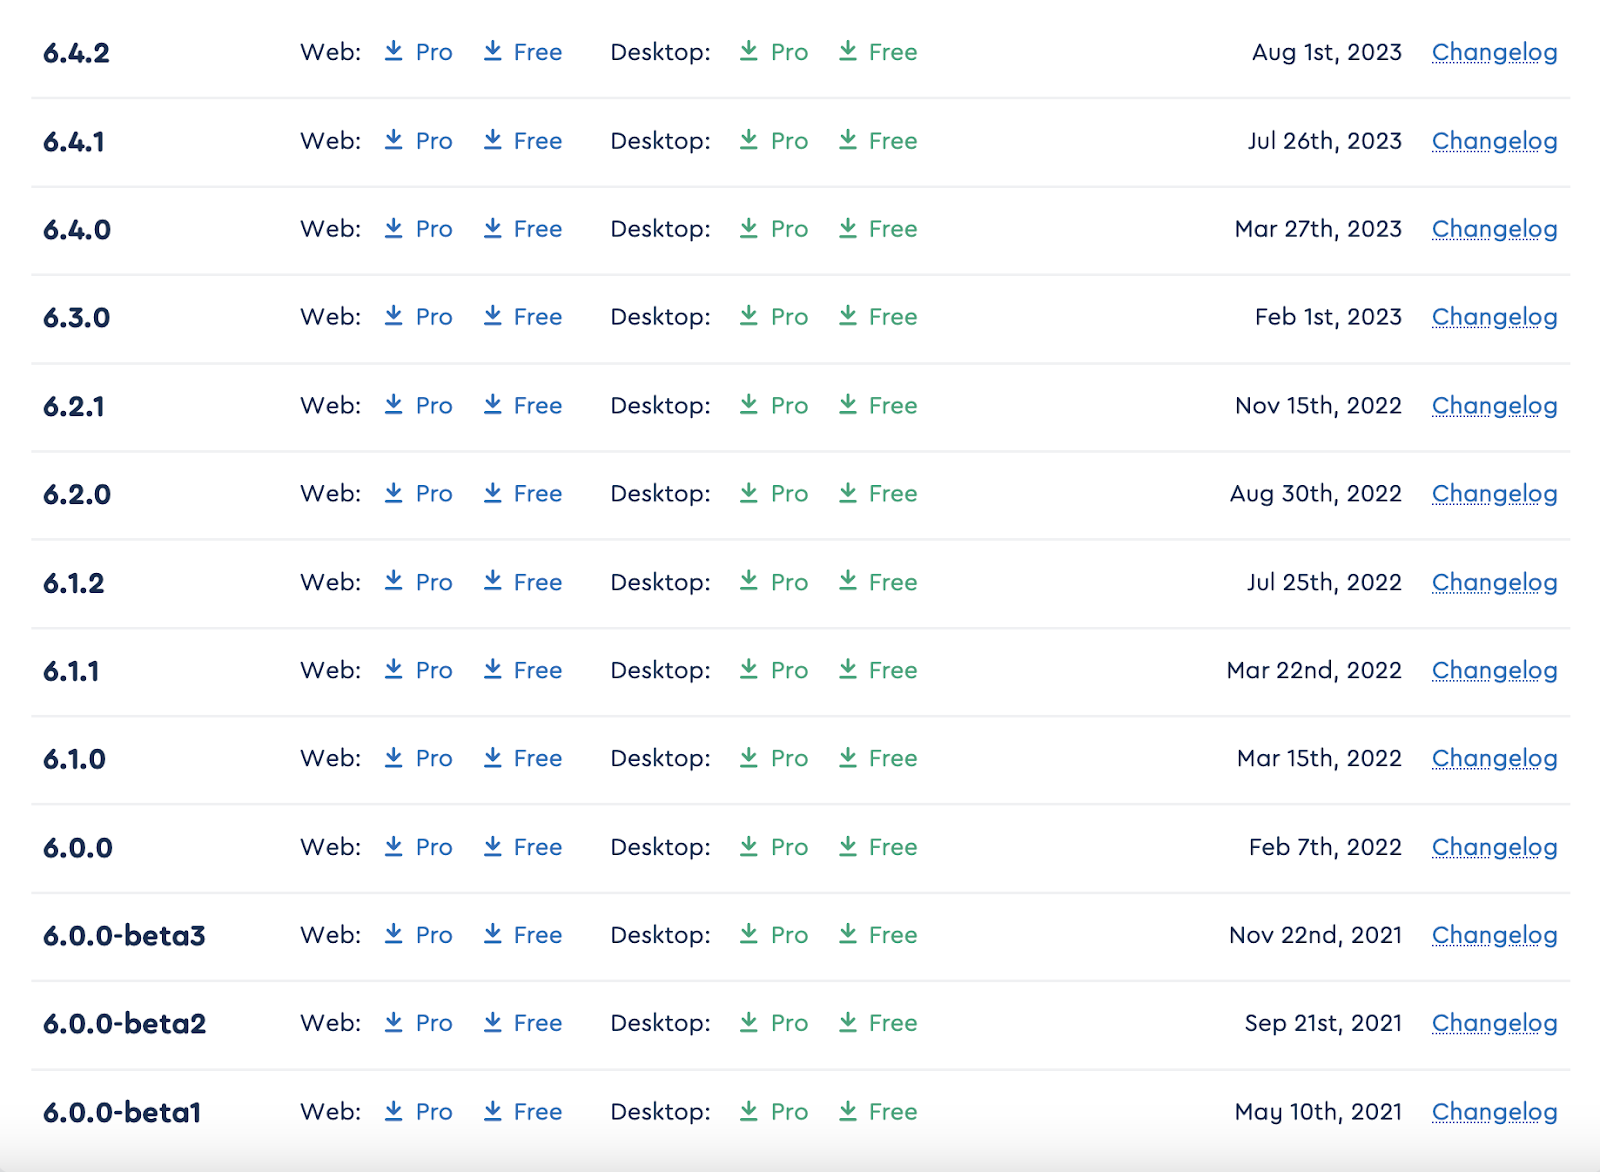The image size is (1600, 1172).
Task: Download the 6.3.0 Web Free package
Action: [522, 317]
